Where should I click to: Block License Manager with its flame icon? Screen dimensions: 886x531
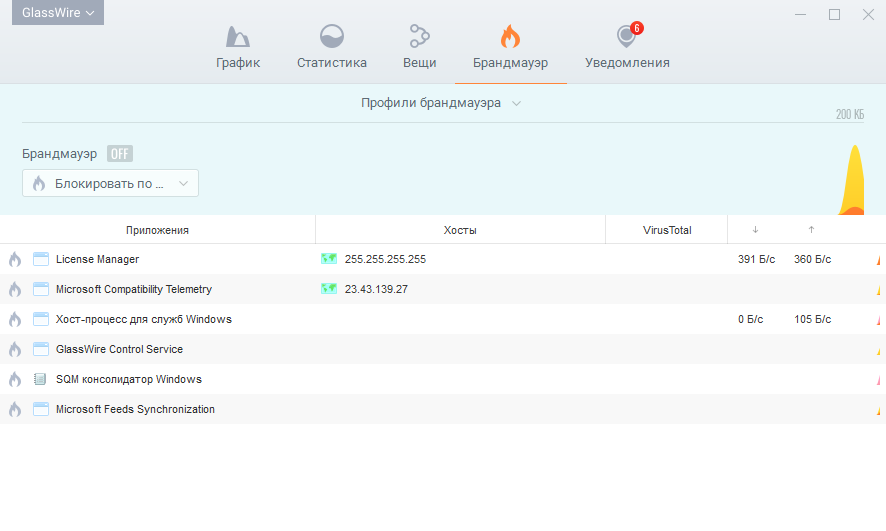[15, 259]
